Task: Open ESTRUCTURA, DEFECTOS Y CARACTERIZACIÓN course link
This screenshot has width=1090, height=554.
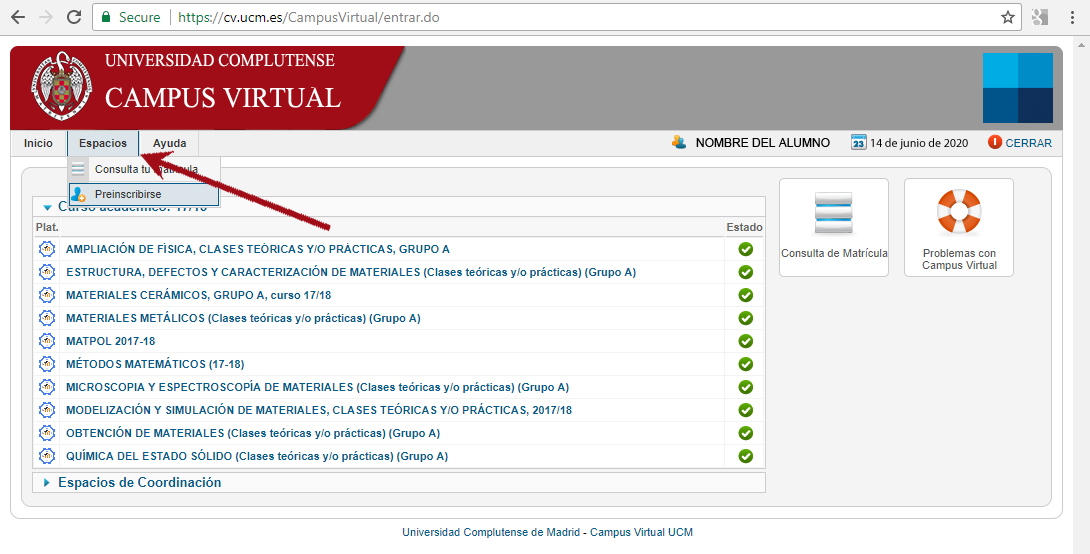Action: [351, 272]
